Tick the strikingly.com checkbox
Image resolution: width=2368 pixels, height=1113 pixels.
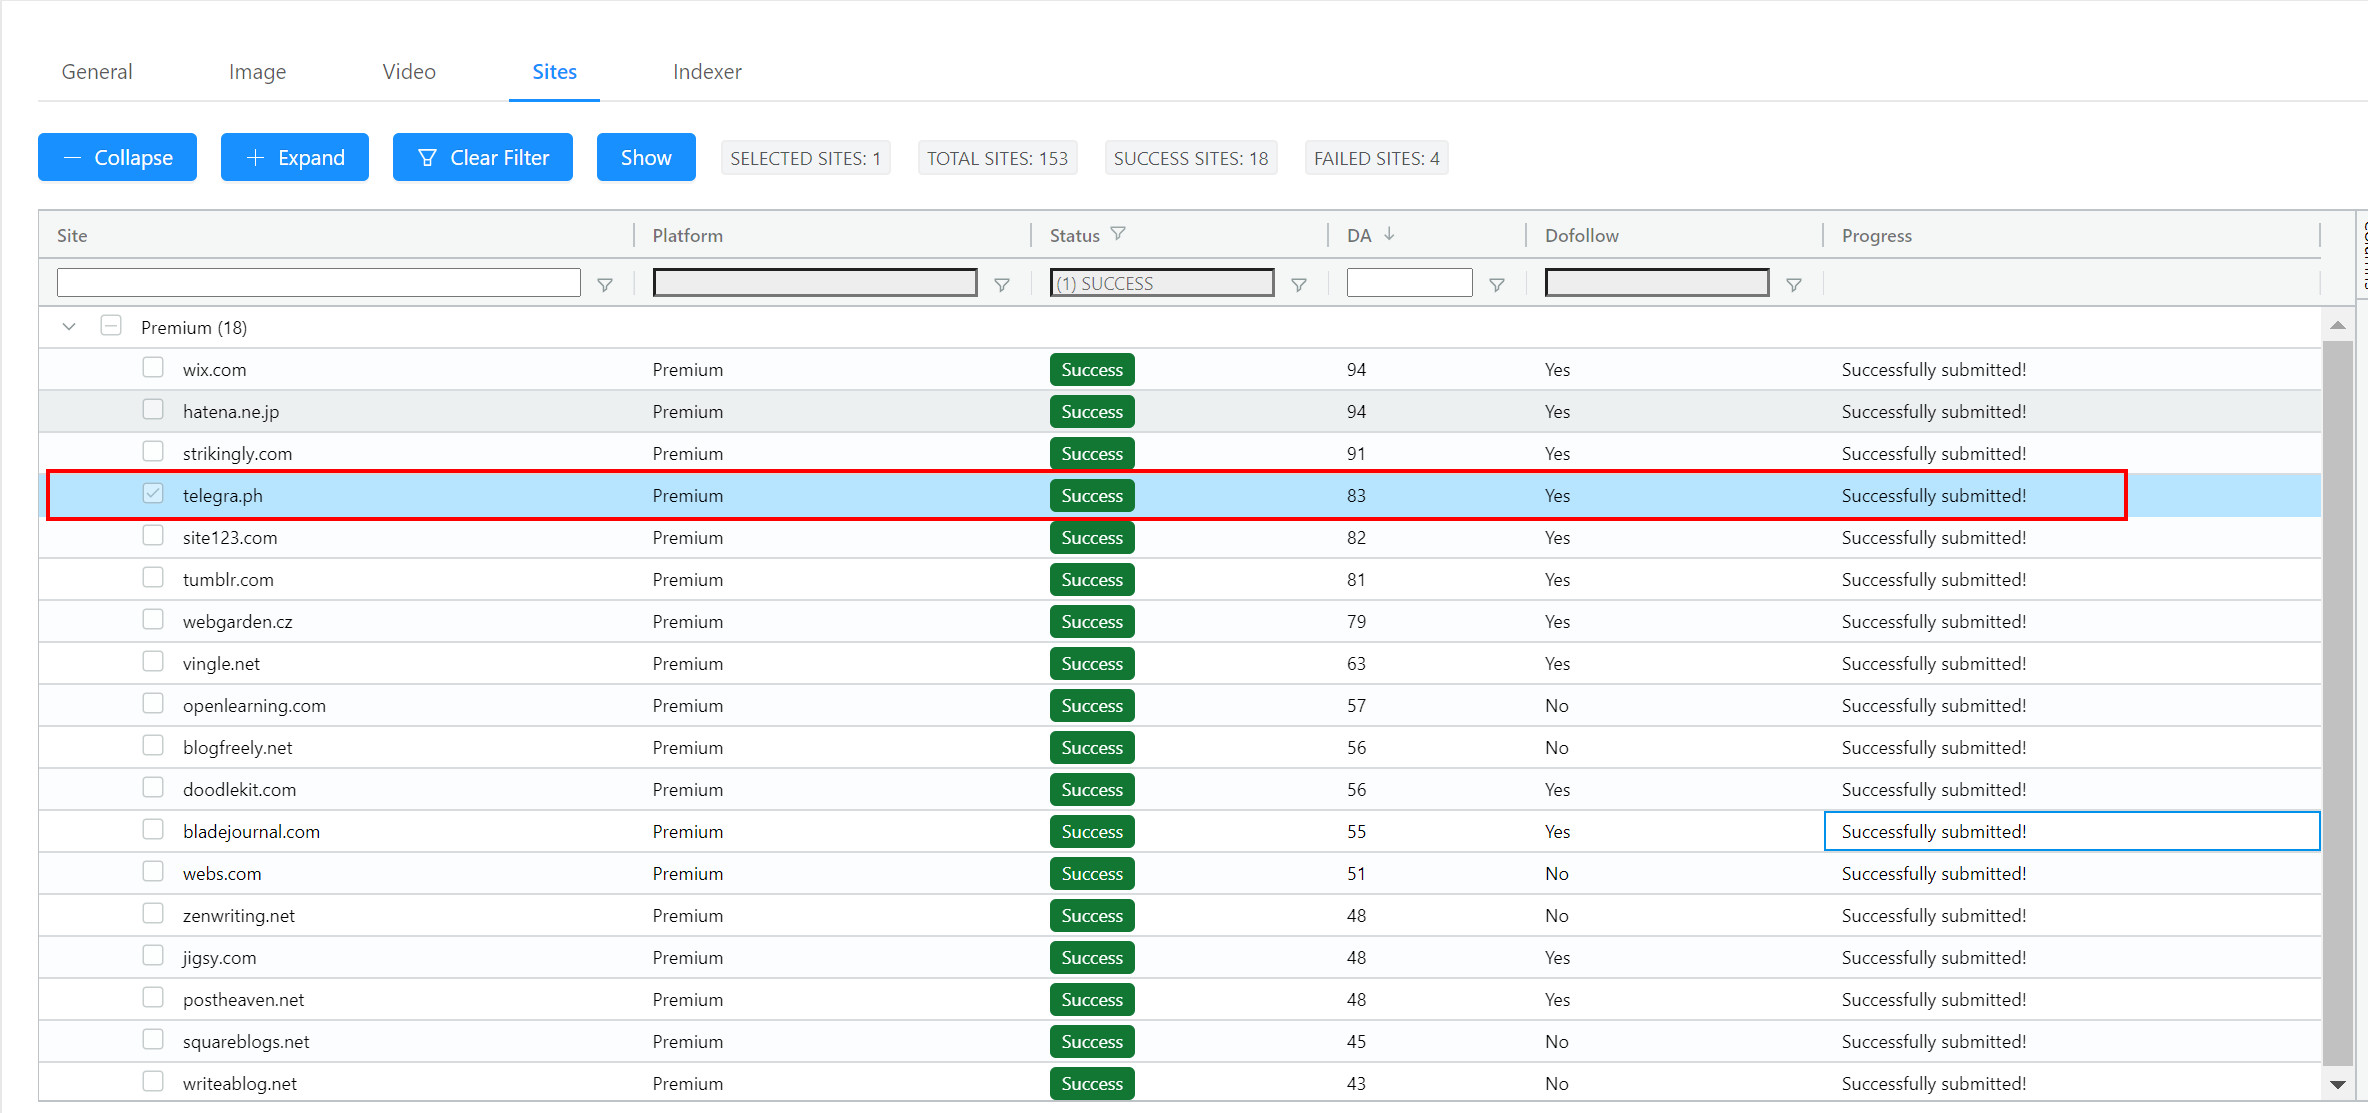point(153,452)
